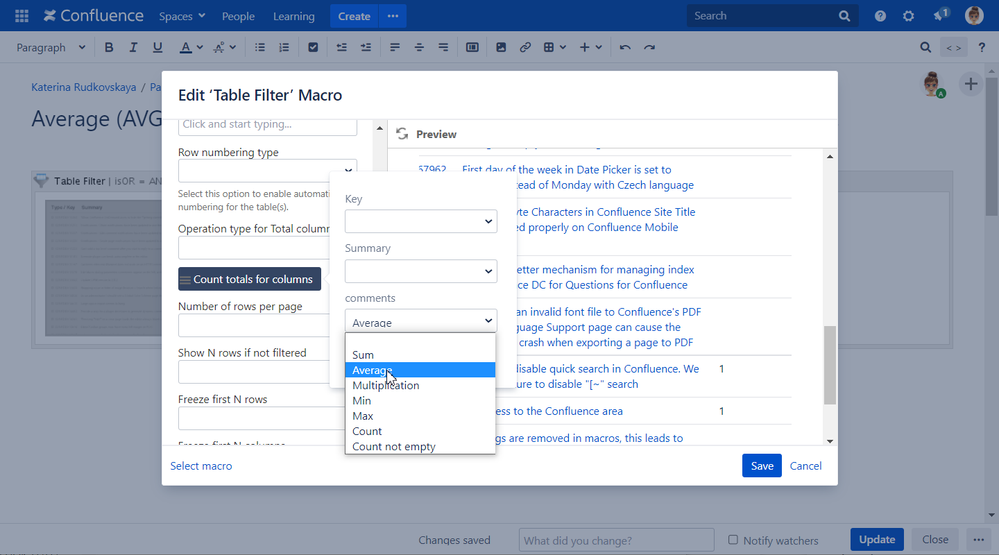Select Average from the list
Viewport: 999px width, 555px height.
coord(420,370)
